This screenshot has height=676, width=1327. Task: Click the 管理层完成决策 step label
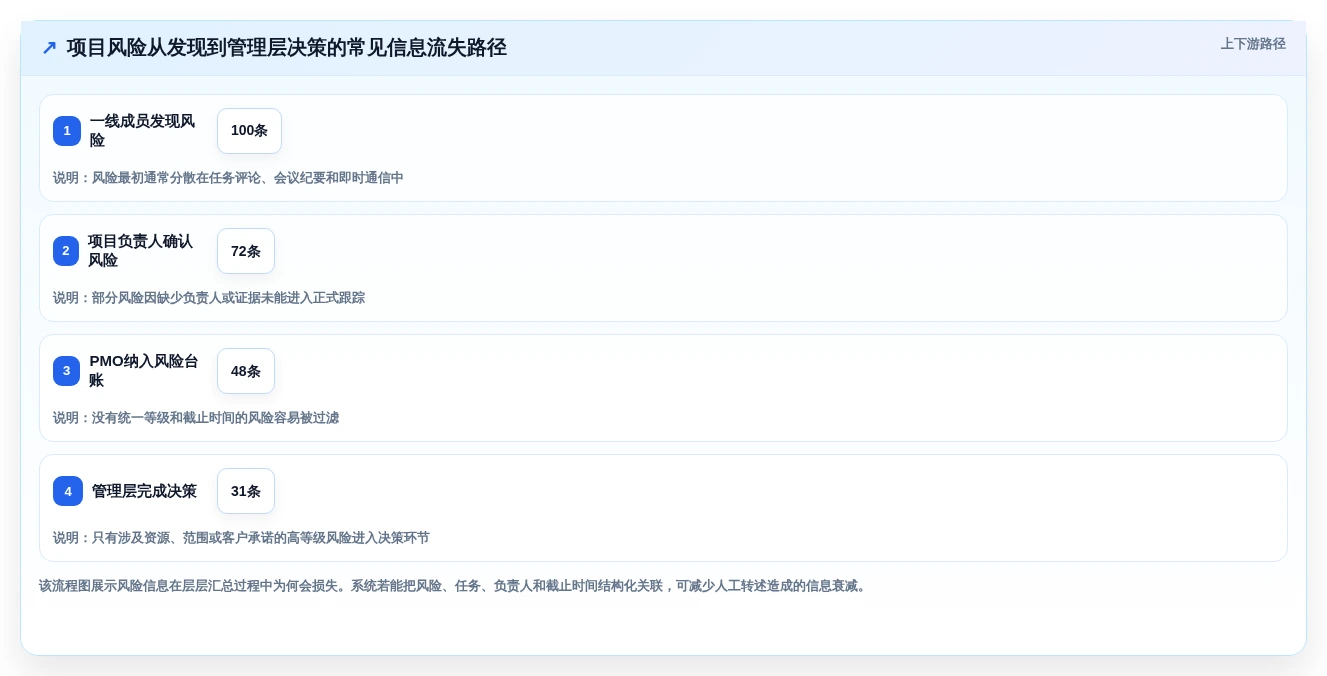144,491
